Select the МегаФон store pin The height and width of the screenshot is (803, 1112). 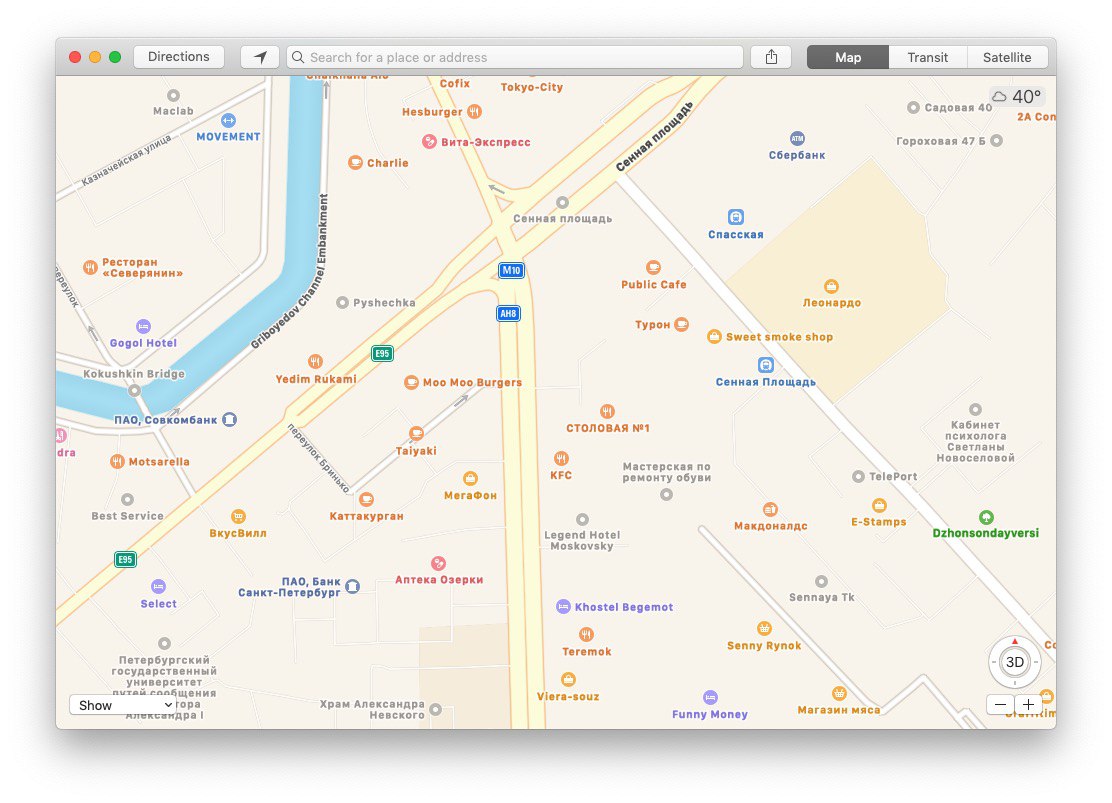(470, 478)
